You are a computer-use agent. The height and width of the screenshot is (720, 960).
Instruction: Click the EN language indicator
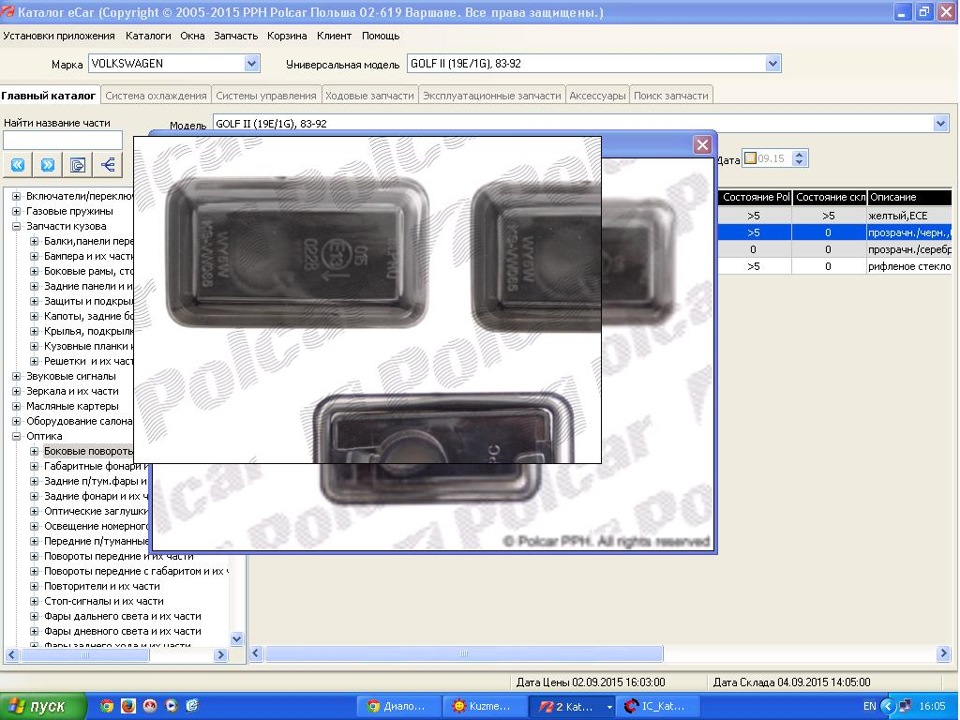point(869,706)
